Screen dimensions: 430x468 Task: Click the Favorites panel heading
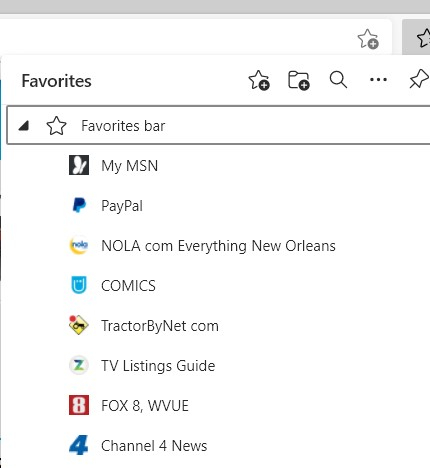pyautogui.click(x=56, y=81)
